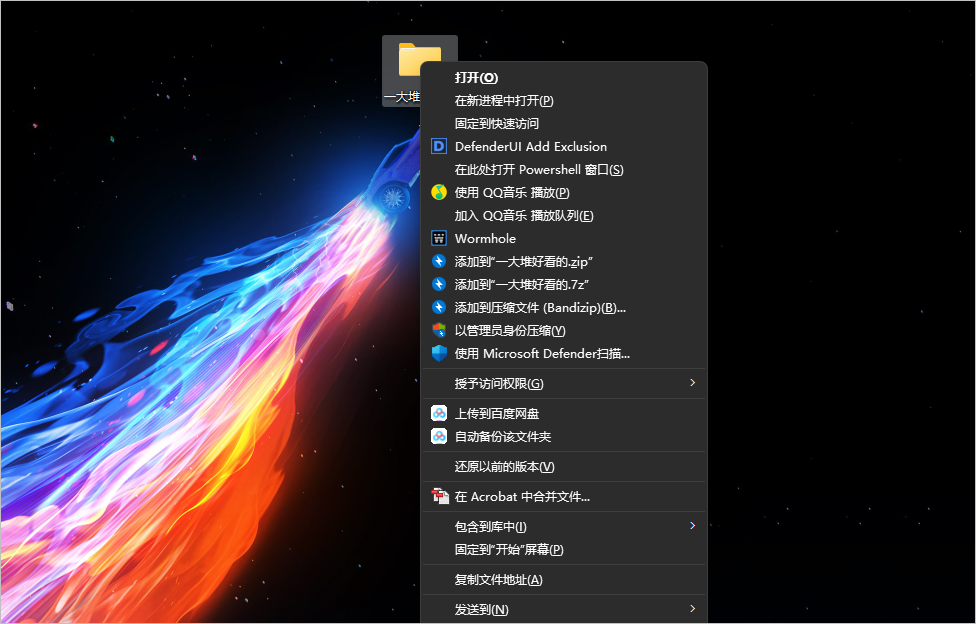Open 发送到(N) menu entry

point(564,610)
